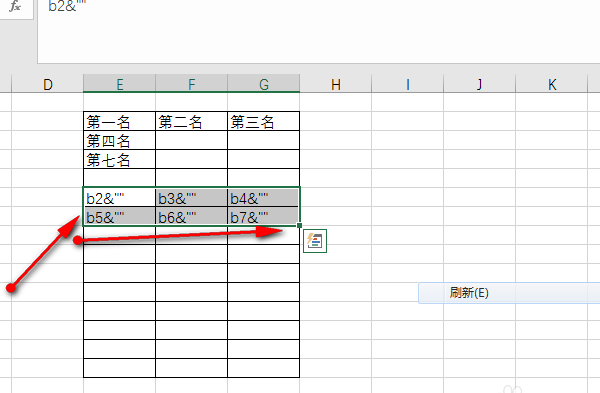The image size is (600, 393).
Task: Click the cell containing 第三名
Action: click(x=264, y=121)
